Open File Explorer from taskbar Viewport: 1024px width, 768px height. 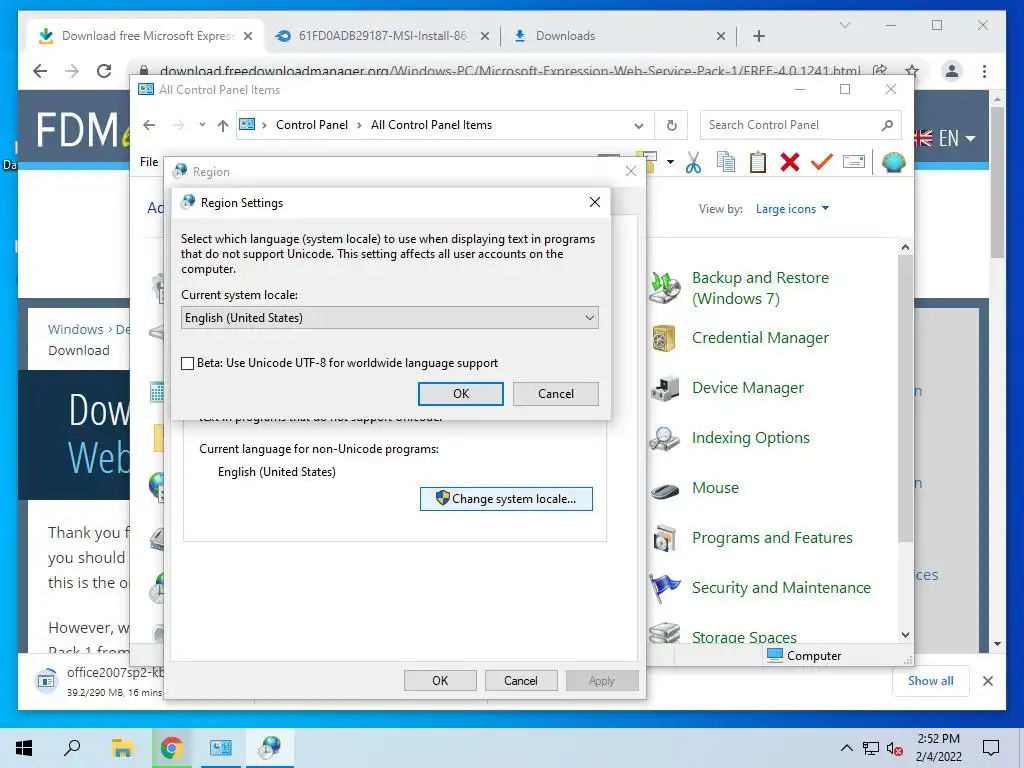[x=122, y=748]
